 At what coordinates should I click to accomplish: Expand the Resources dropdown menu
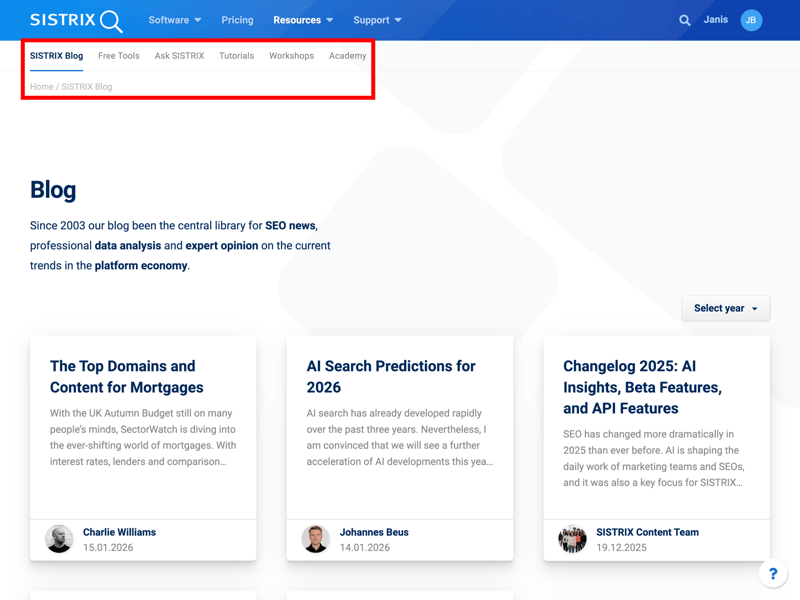point(303,20)
